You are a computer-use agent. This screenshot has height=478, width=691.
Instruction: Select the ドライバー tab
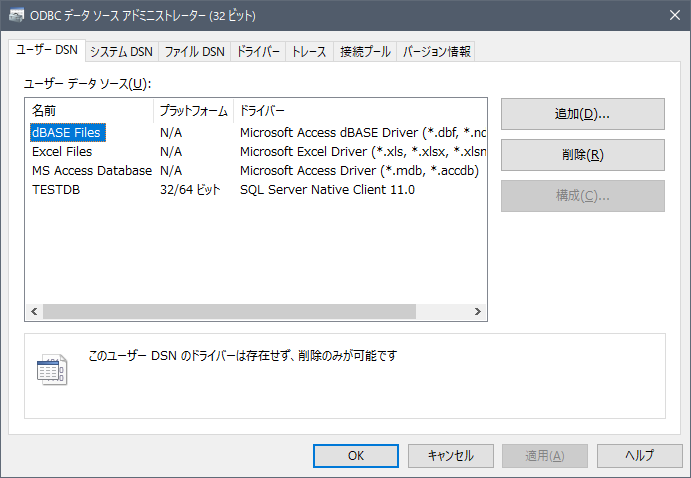point(258,52)
